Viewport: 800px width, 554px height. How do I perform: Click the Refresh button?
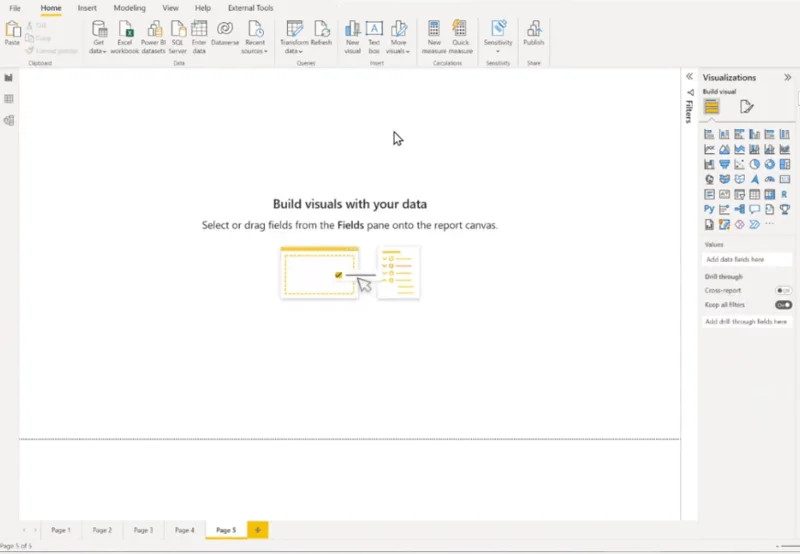point(321,34)
